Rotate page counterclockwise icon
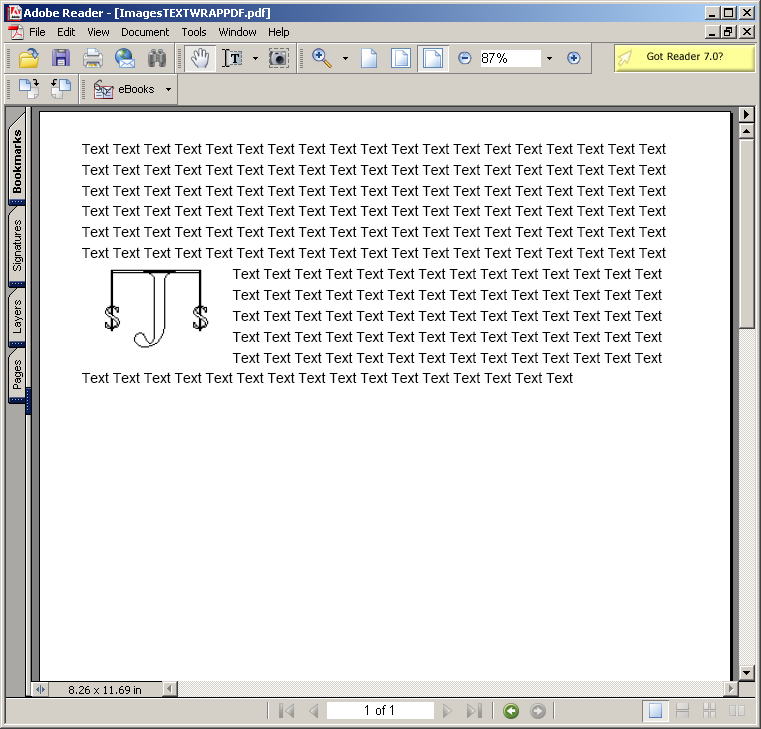 point(61,89)
